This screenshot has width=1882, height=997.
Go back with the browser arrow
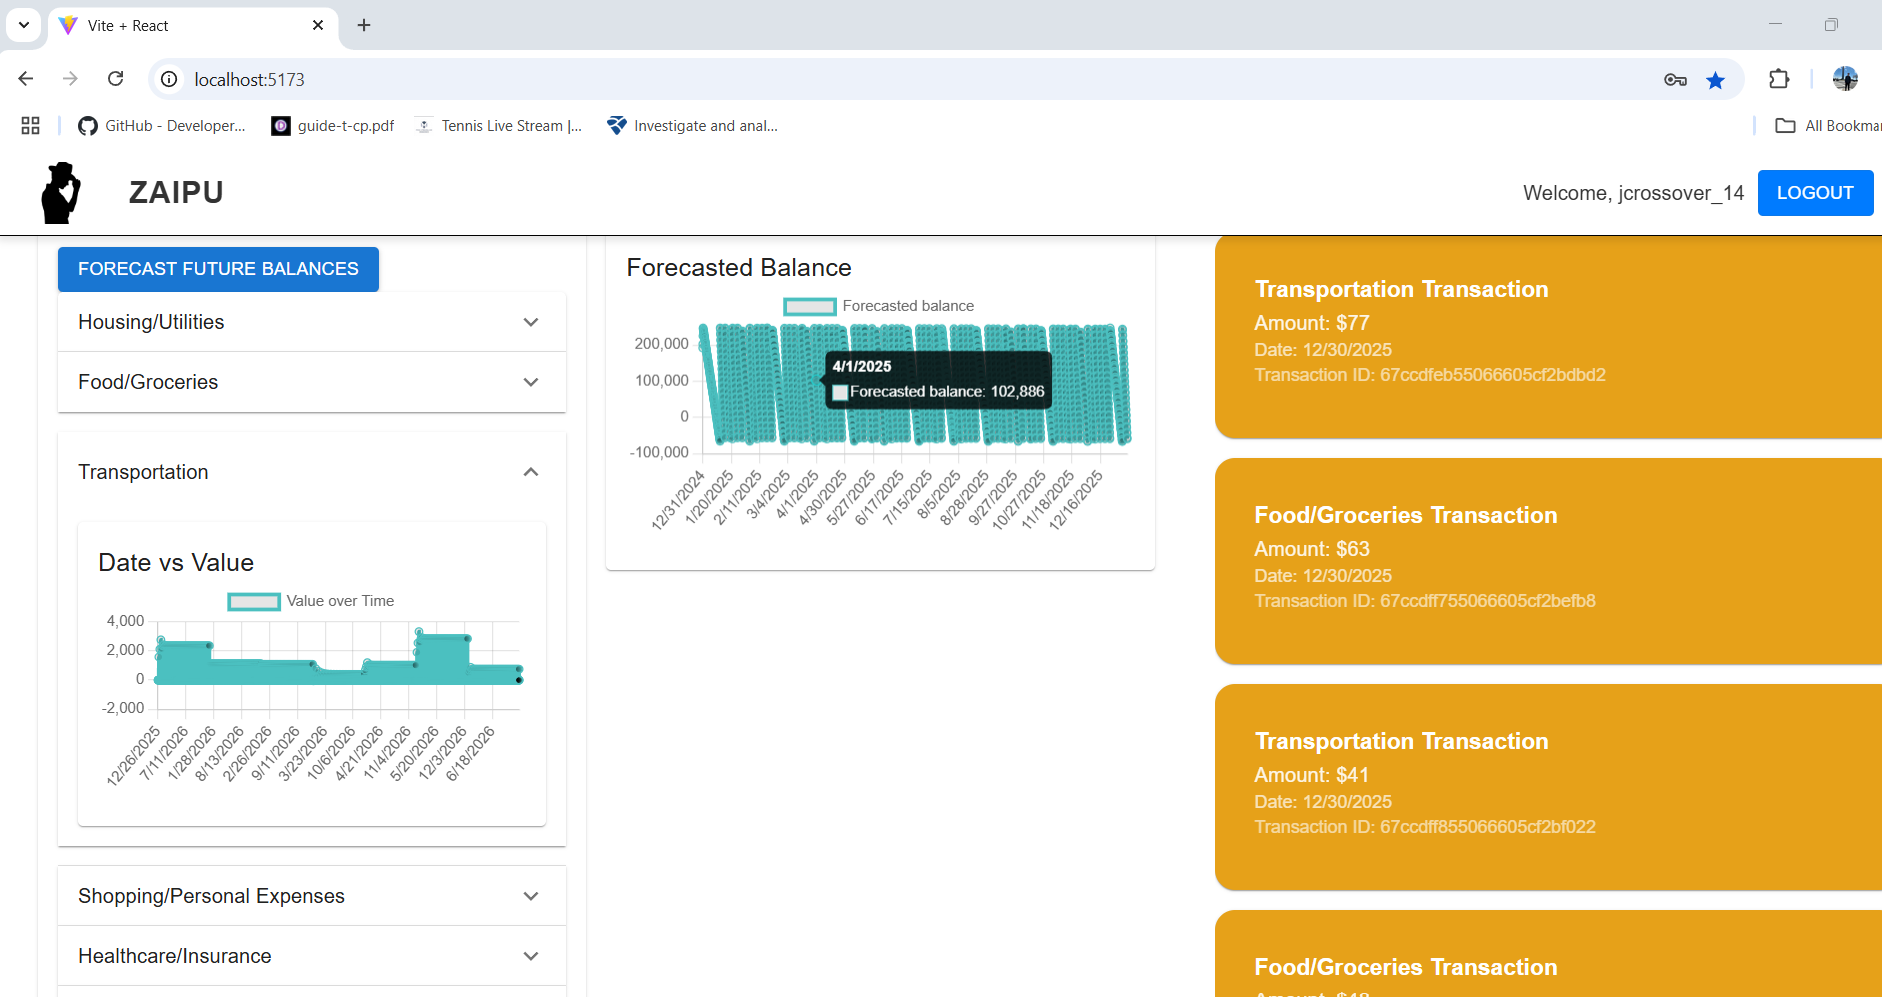tap(26, 79)
